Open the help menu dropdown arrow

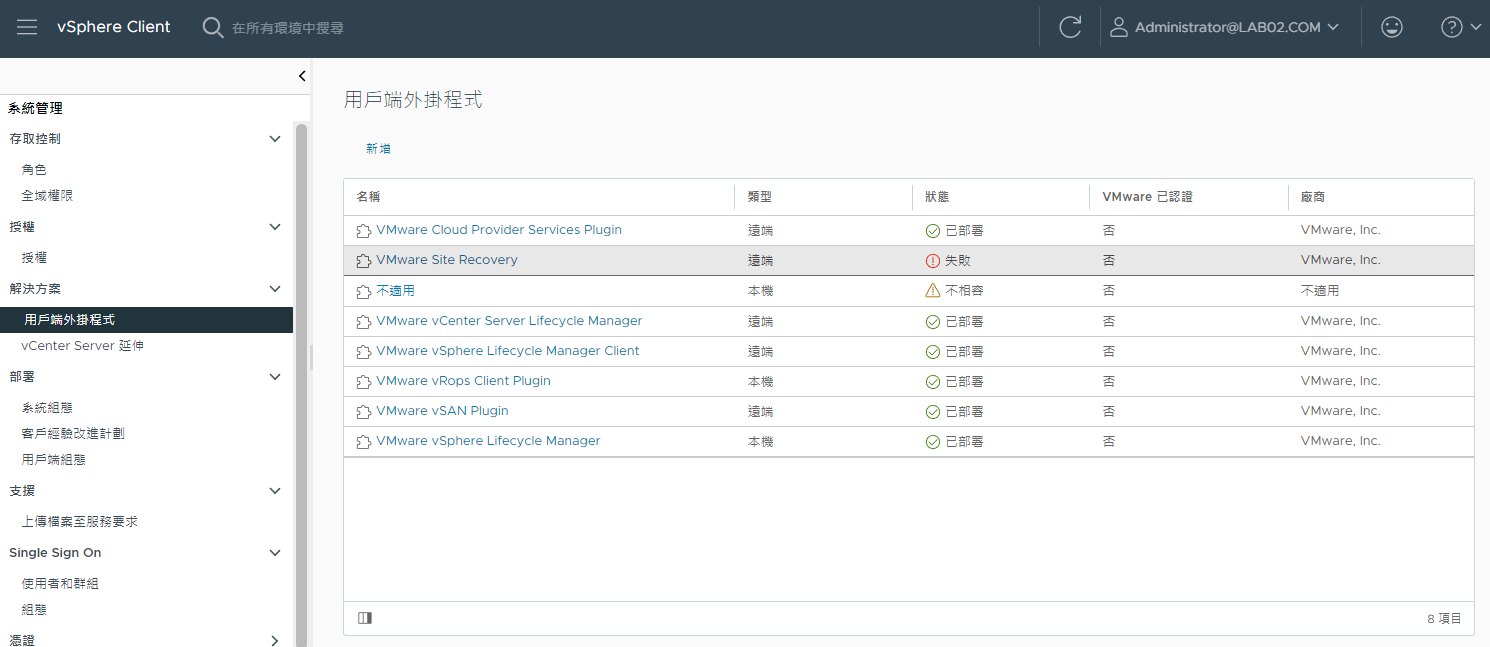[x=1475, y=27]
